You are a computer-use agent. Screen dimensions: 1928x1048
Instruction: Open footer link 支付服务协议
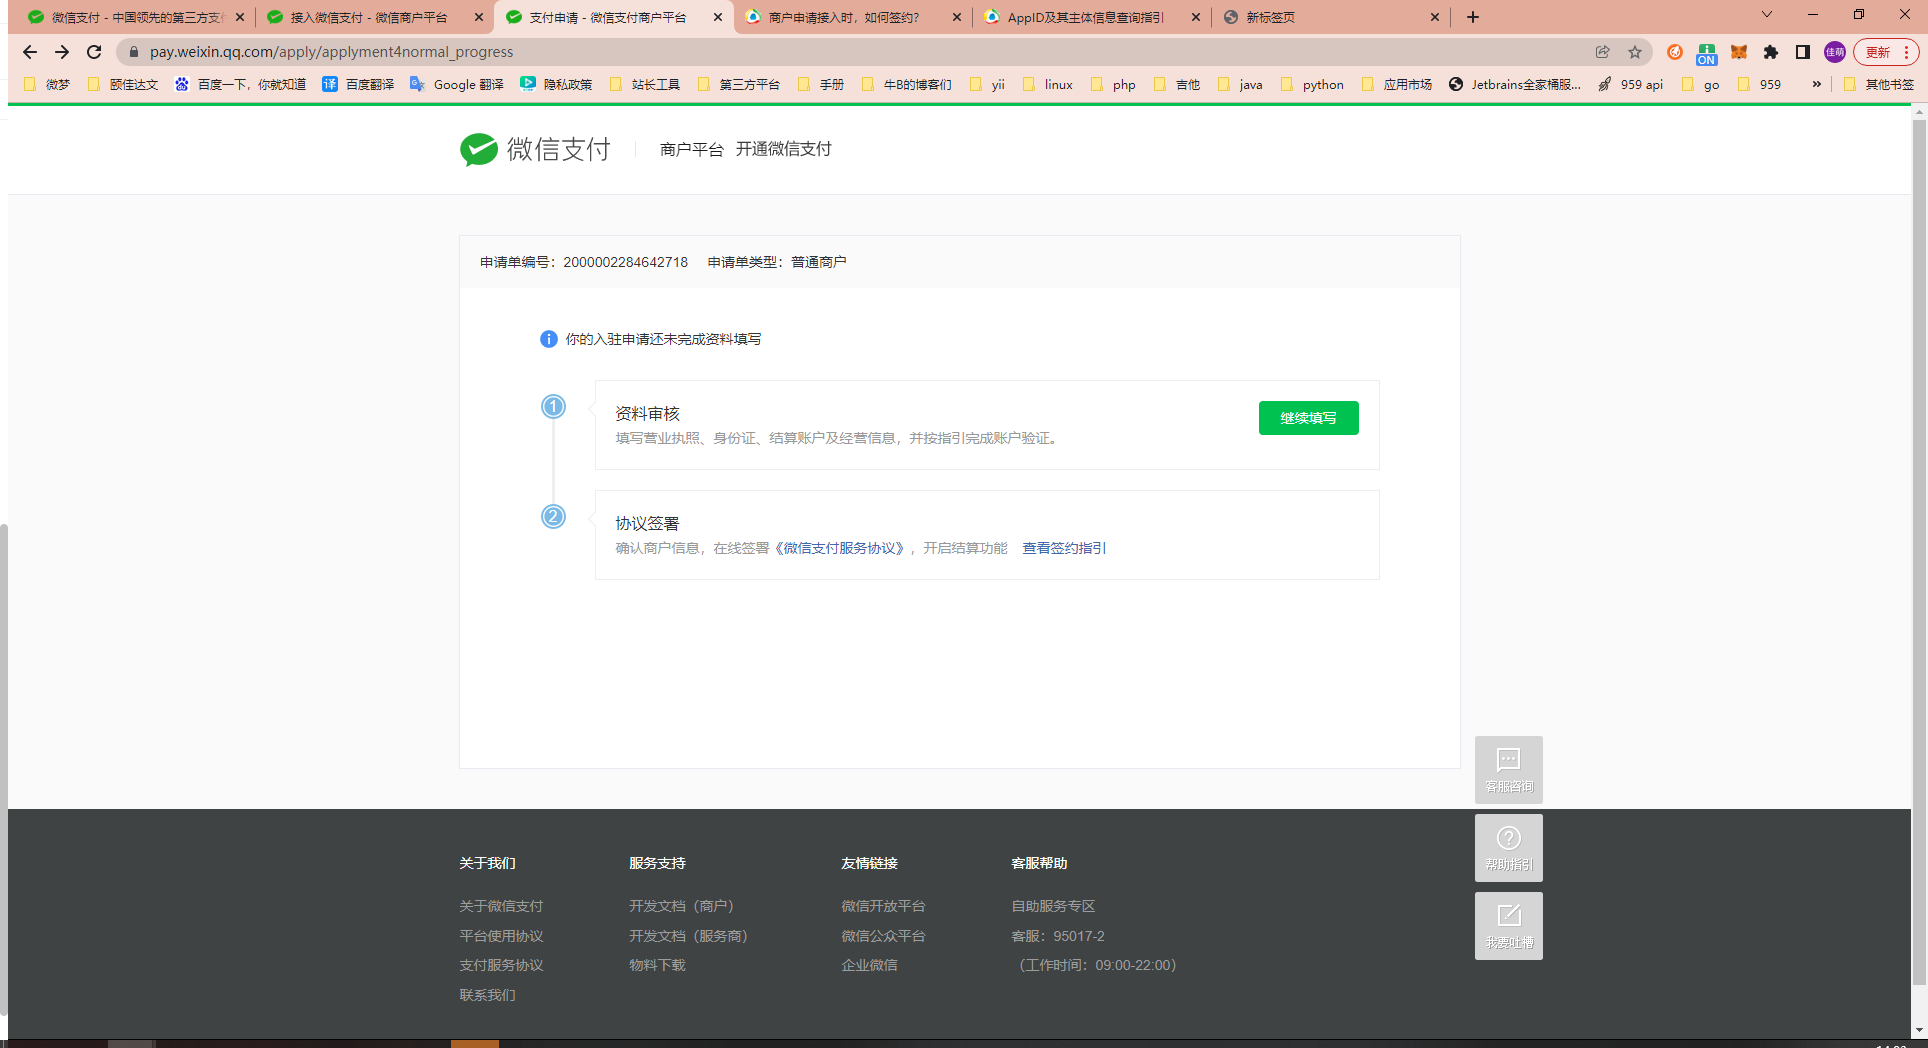point(501,965)
